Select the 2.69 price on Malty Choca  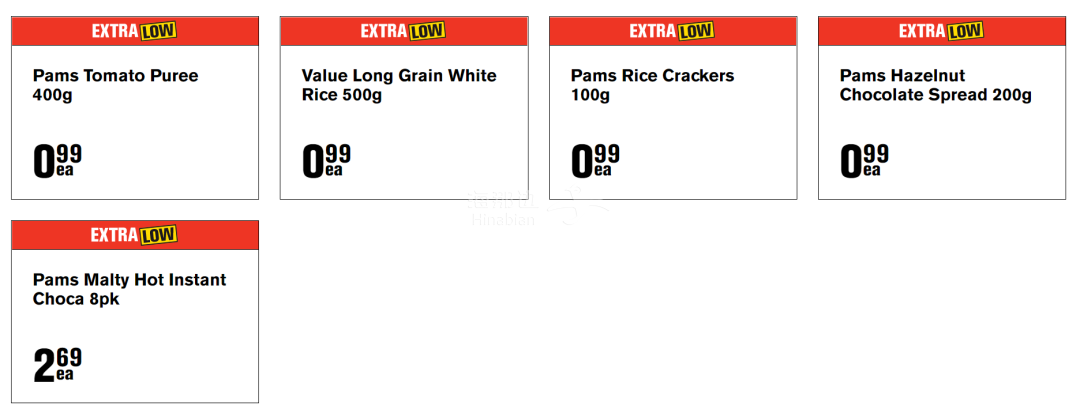pyautogui.click(x=57, y=366)
